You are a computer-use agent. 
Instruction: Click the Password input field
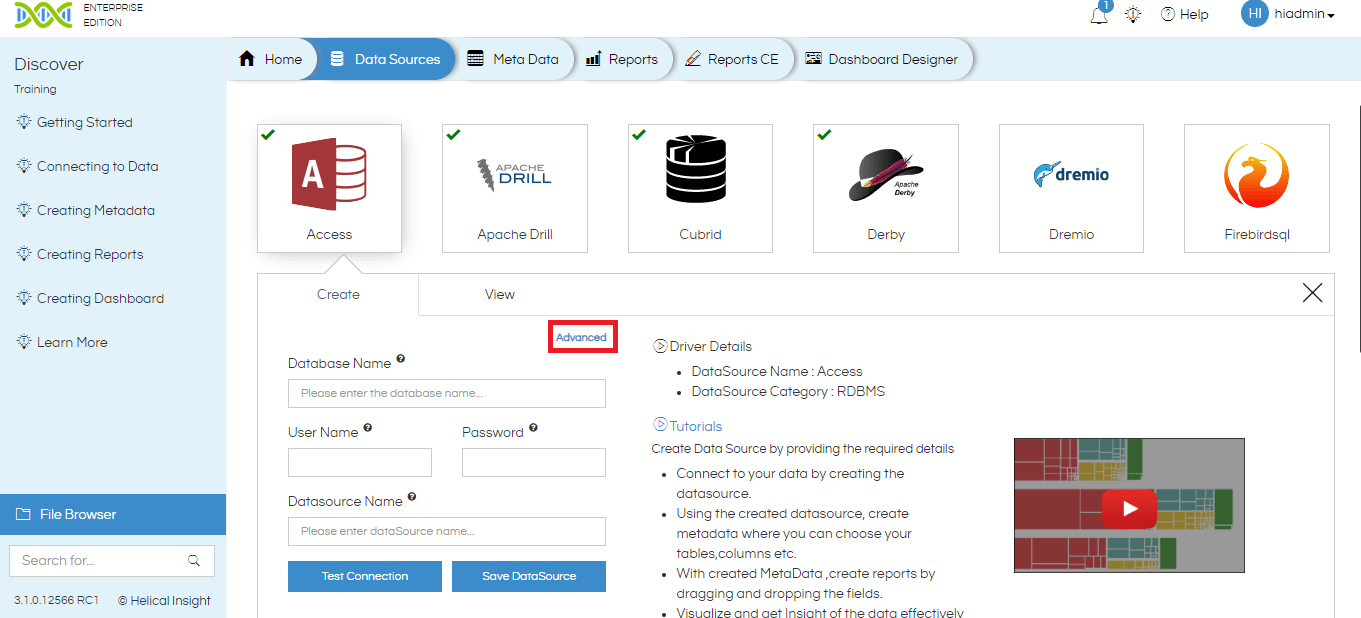point(534,462)
